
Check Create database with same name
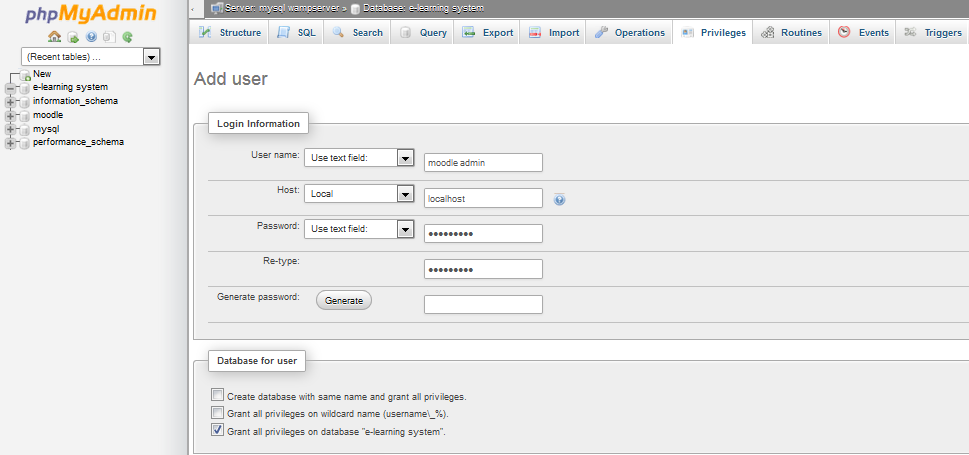click(217, 395)
